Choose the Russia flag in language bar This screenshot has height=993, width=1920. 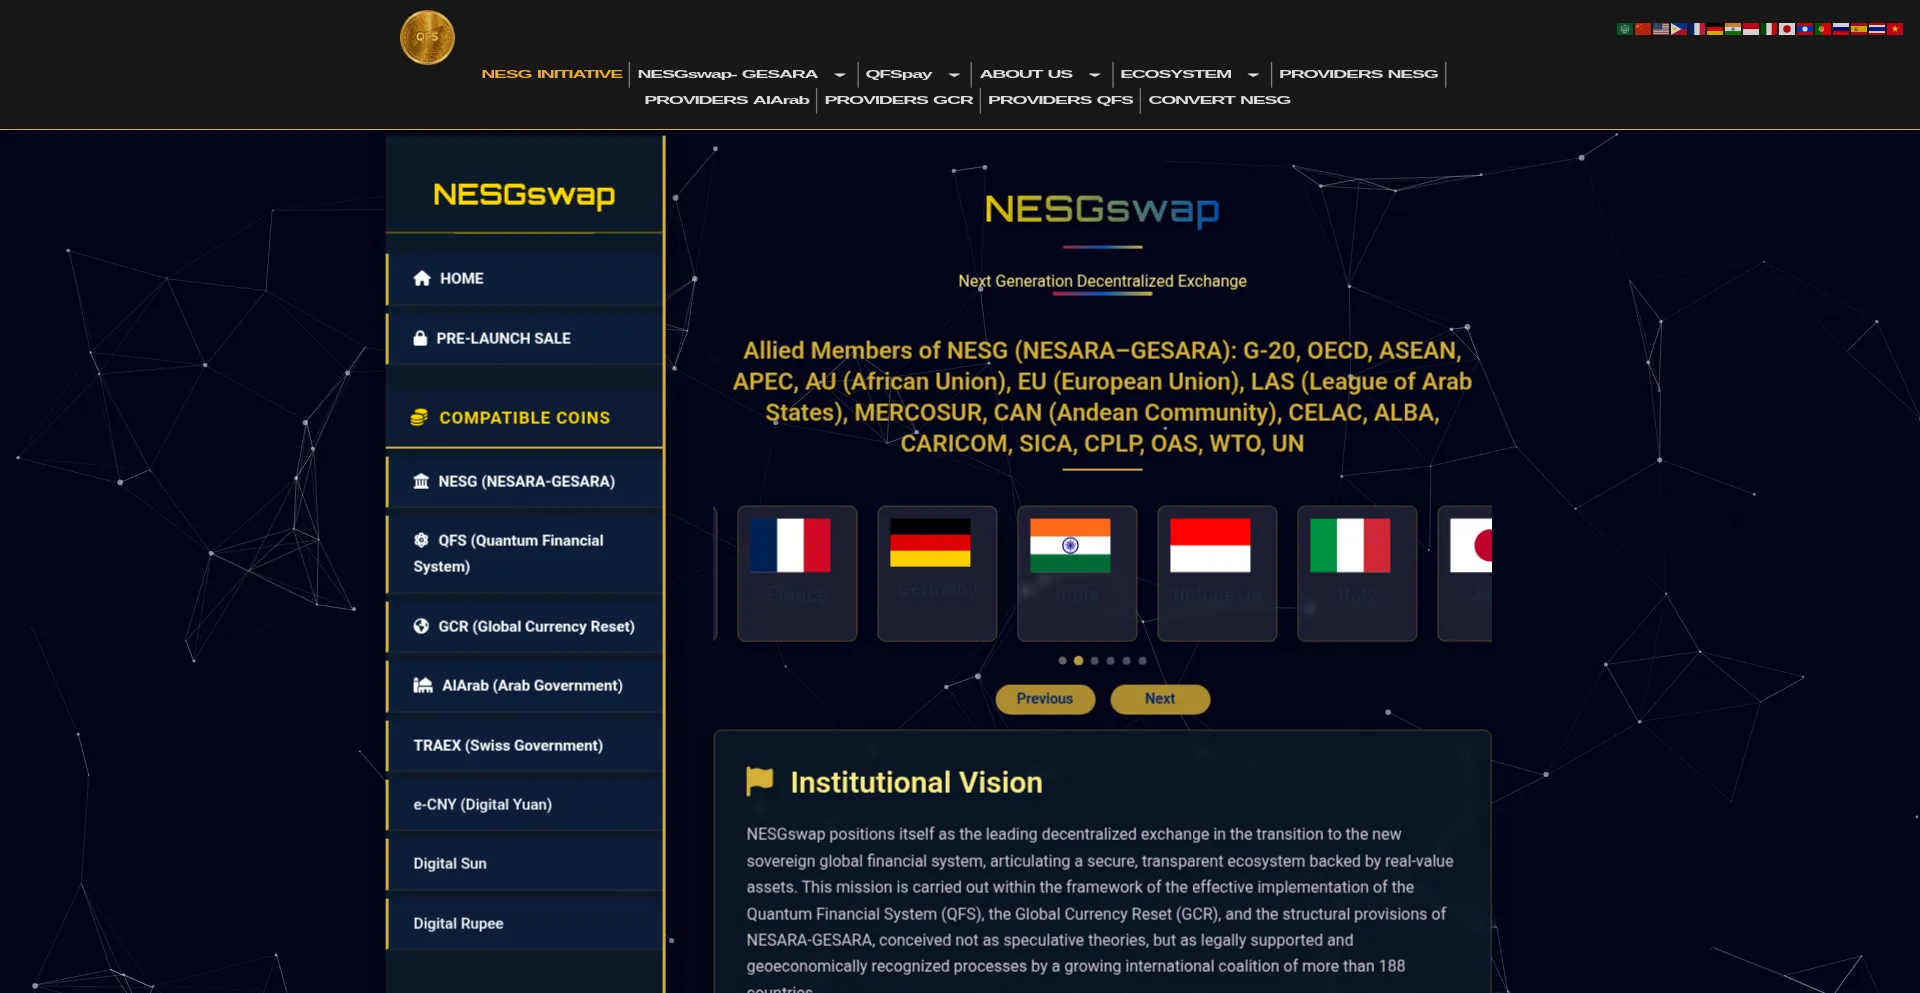click(1841, 29)
